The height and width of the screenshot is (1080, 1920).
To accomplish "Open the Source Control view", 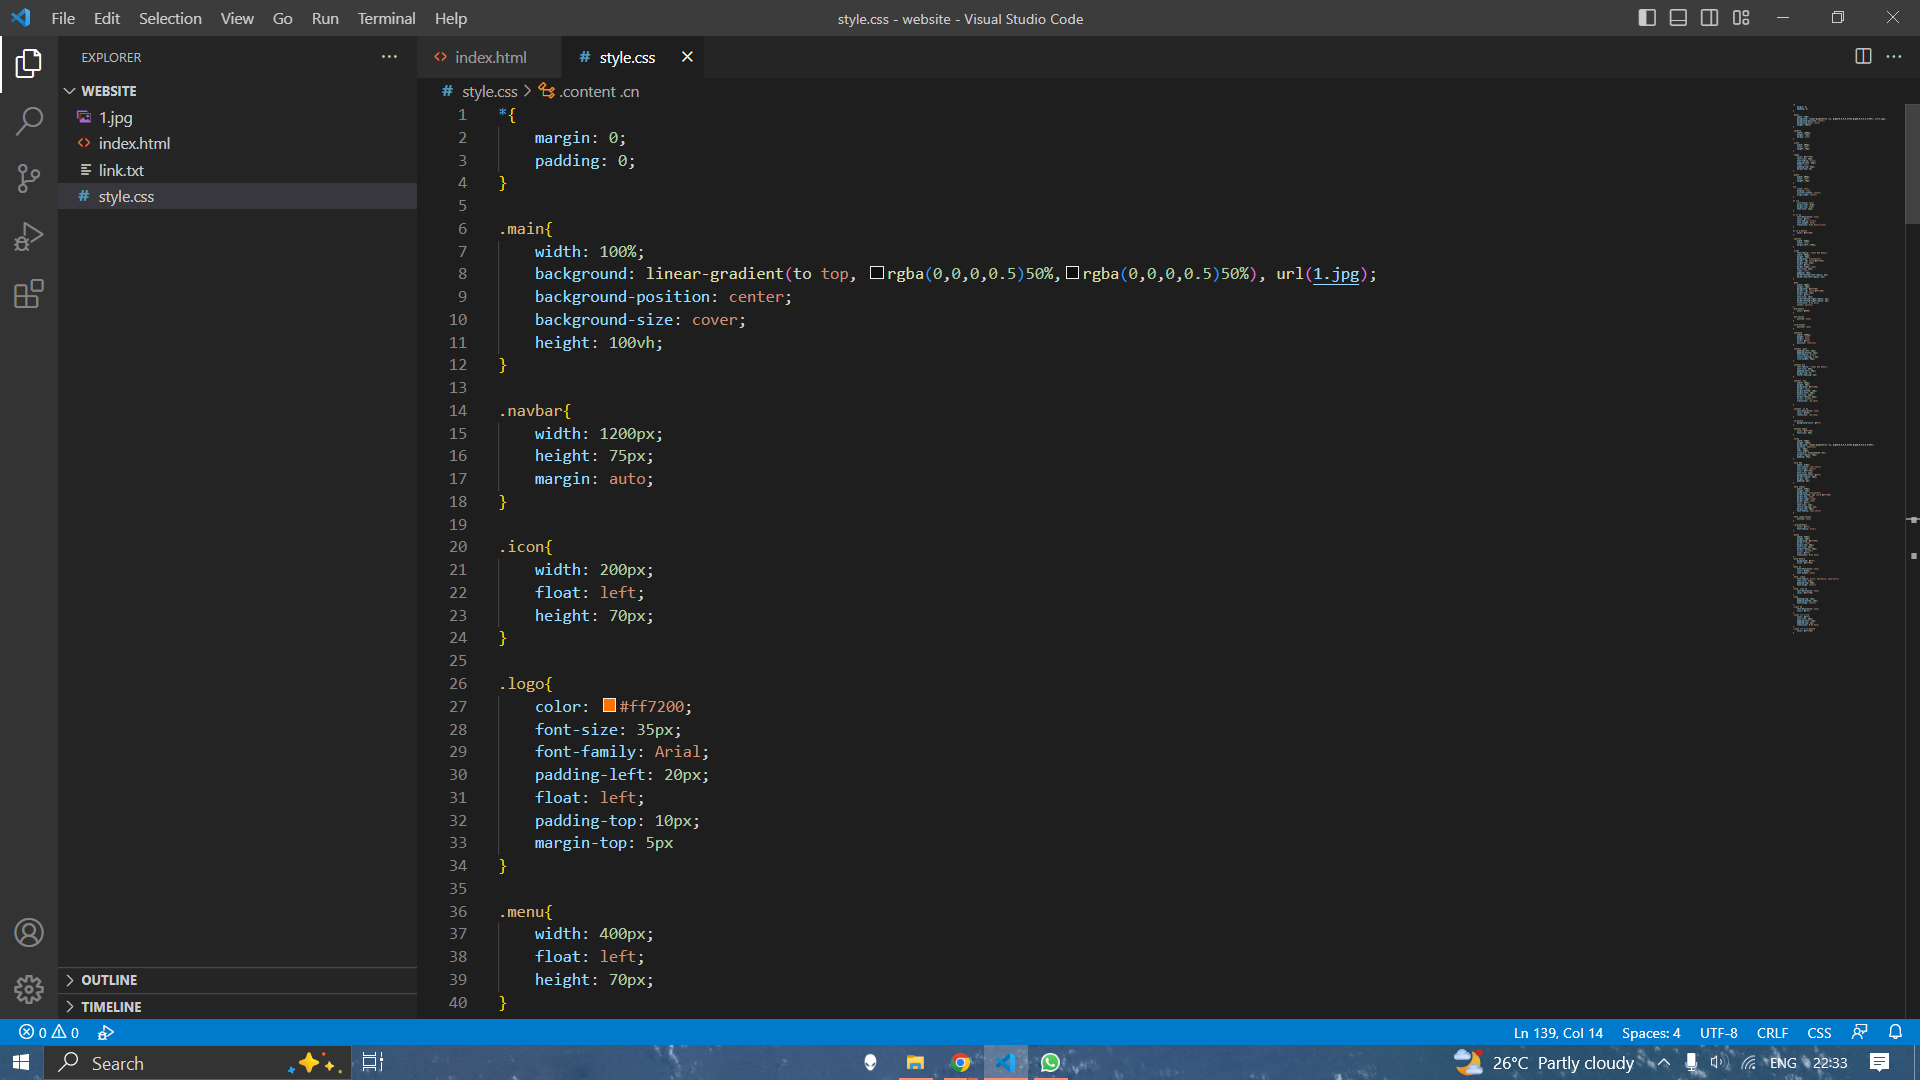I will click(29, 177).
